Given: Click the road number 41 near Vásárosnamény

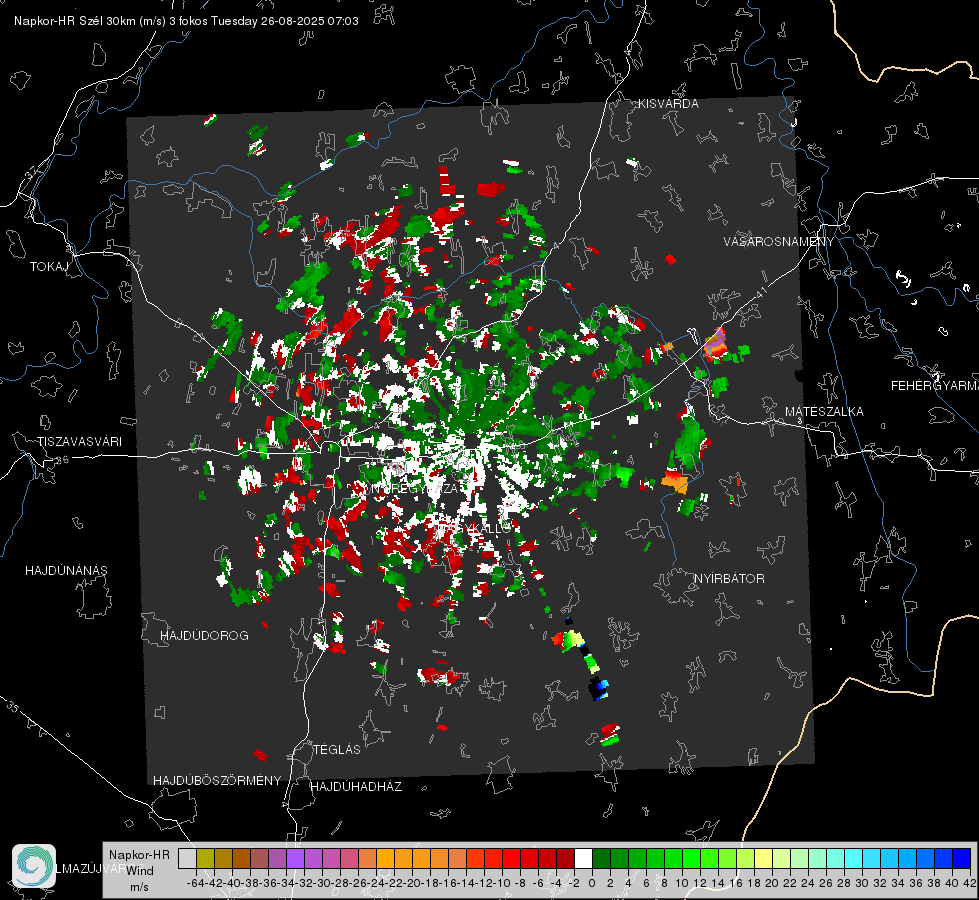Looking at the screenshot, I should (760, 292).
